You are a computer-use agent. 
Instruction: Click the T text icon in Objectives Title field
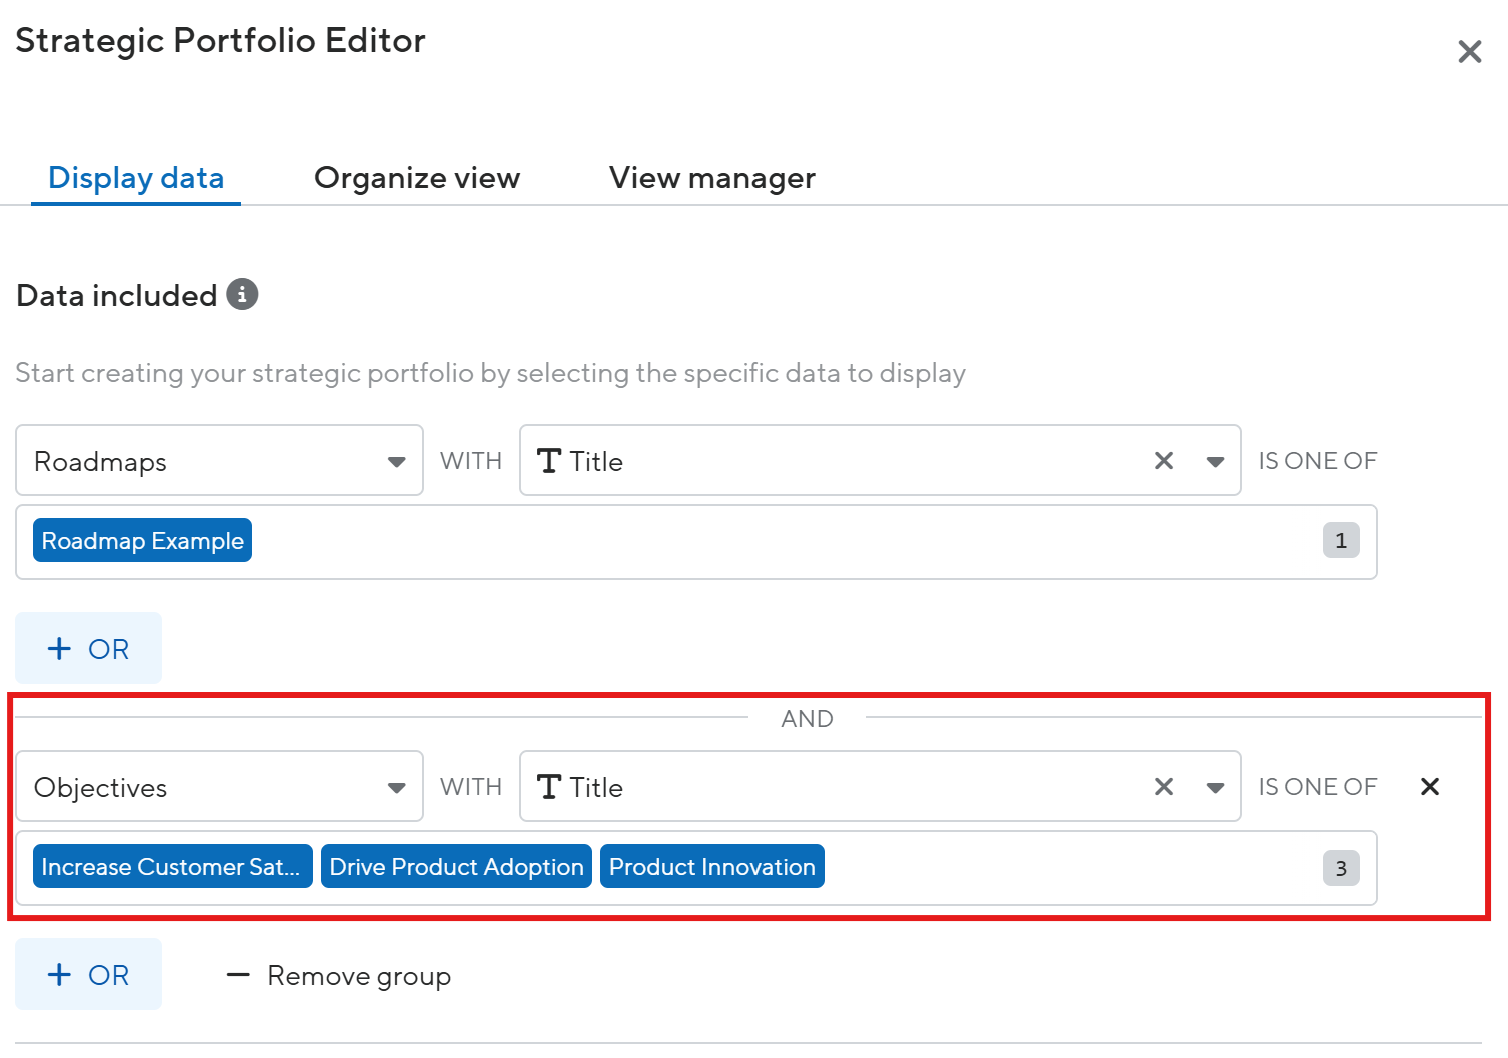point(548,787)
